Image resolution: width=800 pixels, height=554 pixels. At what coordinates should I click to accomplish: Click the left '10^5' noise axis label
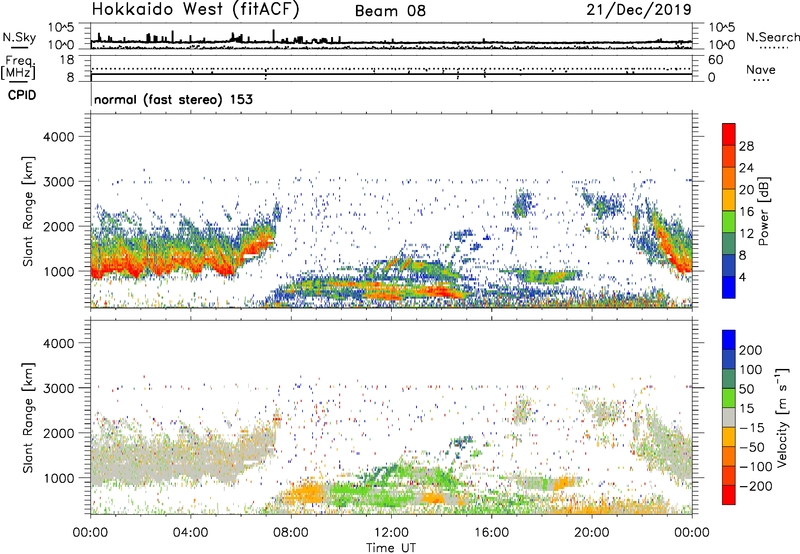point(61,28)
